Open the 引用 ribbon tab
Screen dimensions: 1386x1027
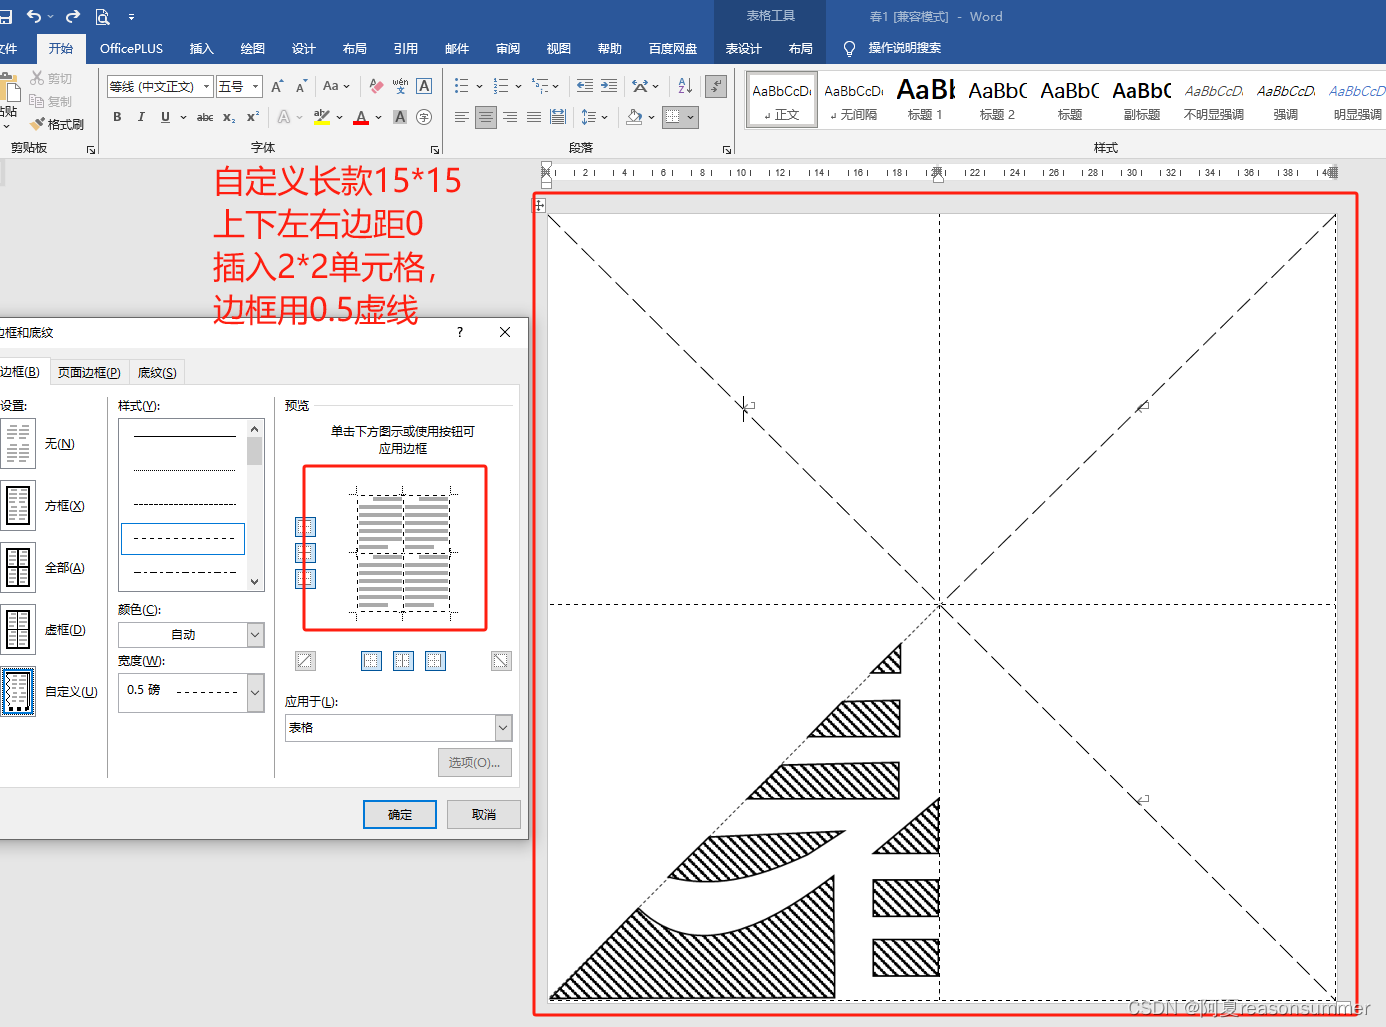pyautogui.click(x=406, y=48)
